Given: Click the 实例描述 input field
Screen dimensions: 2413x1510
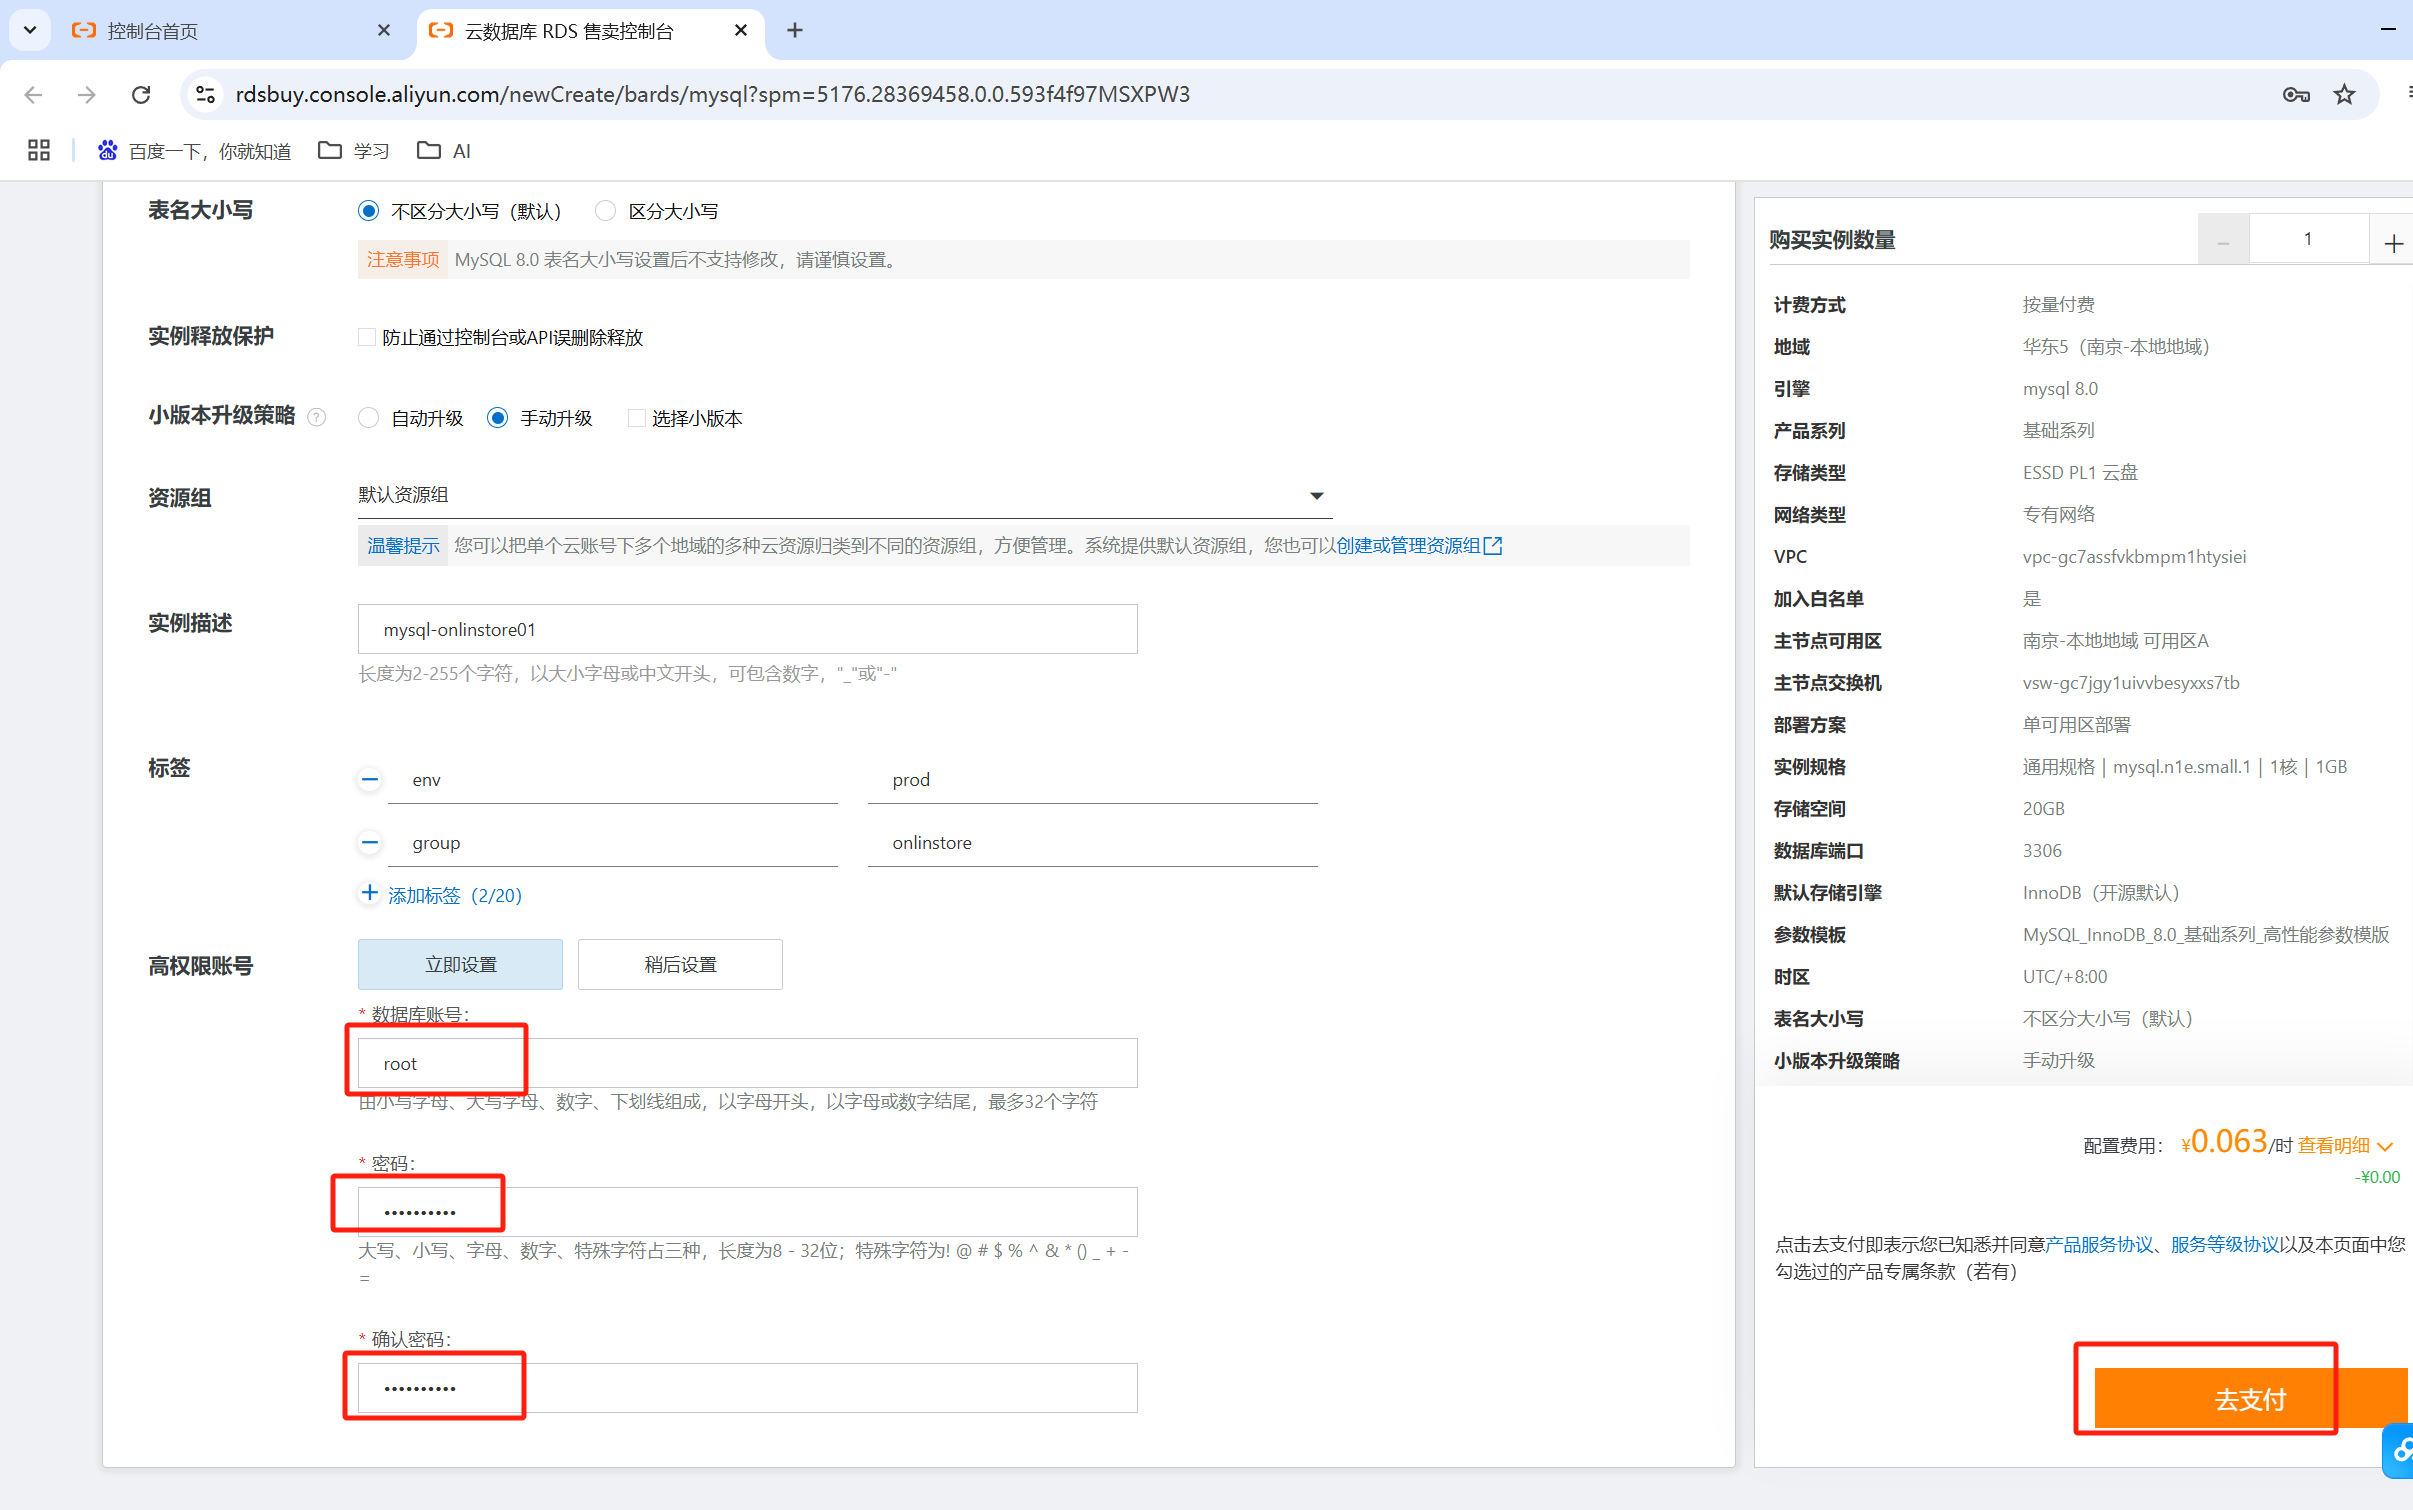Looking at the screenshot, I should (x=747, y=629).
